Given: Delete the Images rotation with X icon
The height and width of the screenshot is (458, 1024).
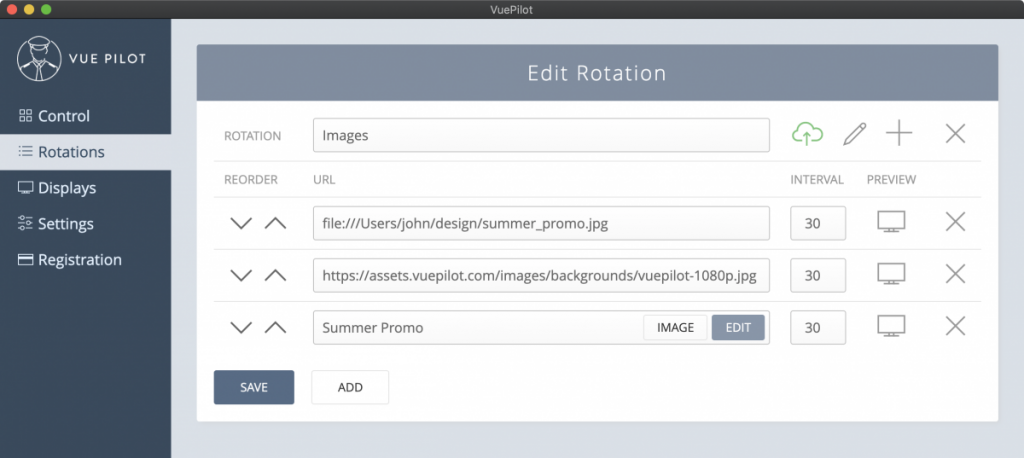Looking at the screenshot, I should [955, 133].
